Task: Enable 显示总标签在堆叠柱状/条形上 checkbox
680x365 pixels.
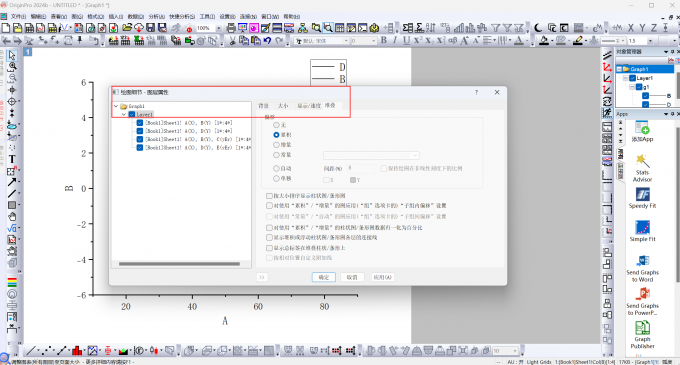Action: click(269, 248)
